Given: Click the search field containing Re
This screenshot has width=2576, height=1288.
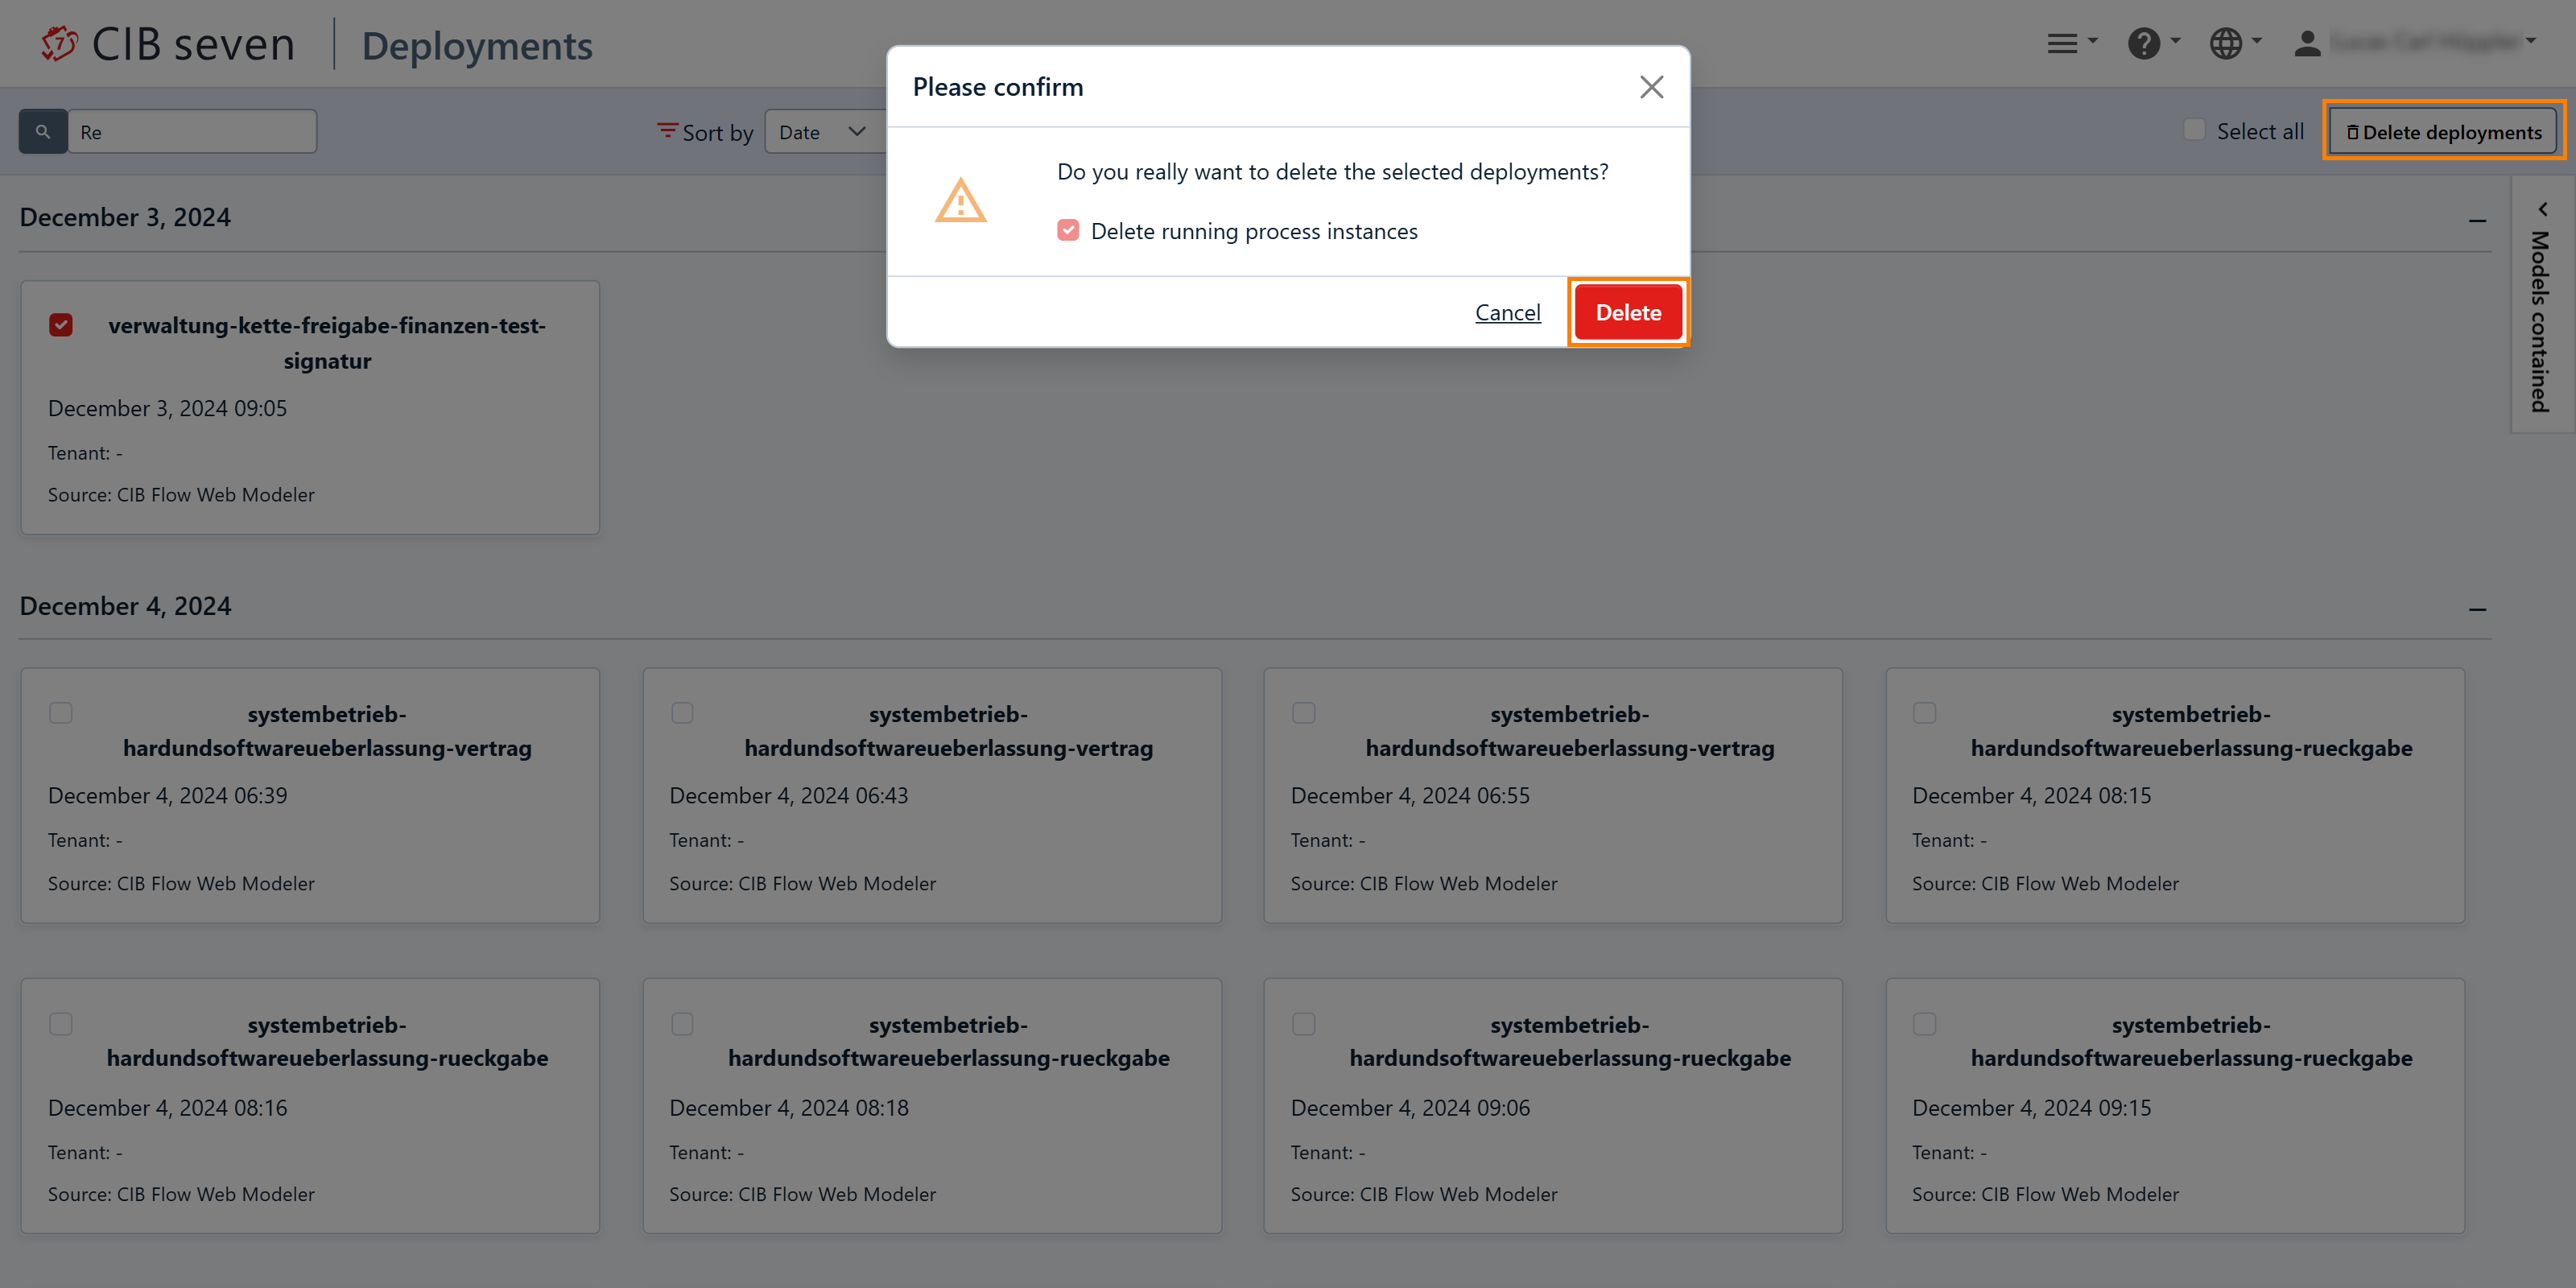Looking at the screenshot, I should pyautogui.click(x=192, y=132).
